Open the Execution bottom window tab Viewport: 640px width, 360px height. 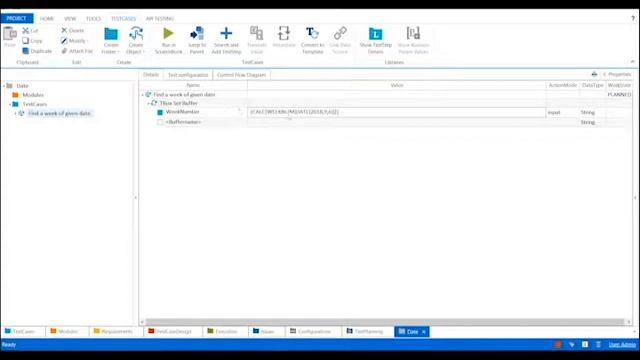[x=222, y=331]
